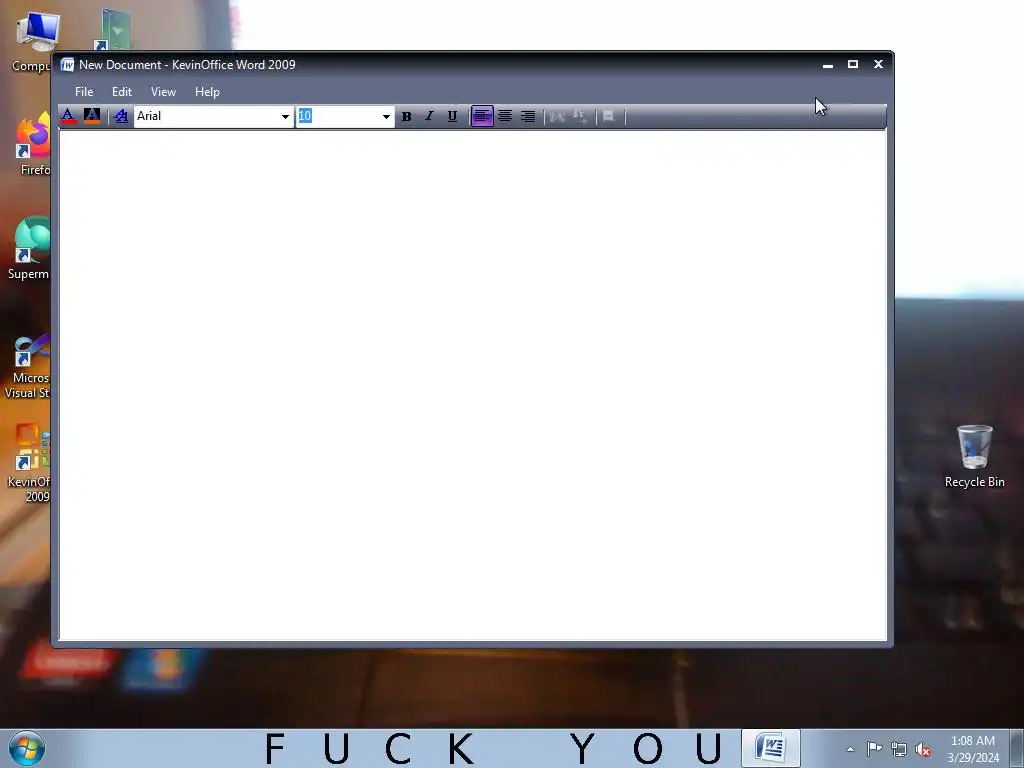
Task: Open the text highlight color tool
Action: coord(91,116)
